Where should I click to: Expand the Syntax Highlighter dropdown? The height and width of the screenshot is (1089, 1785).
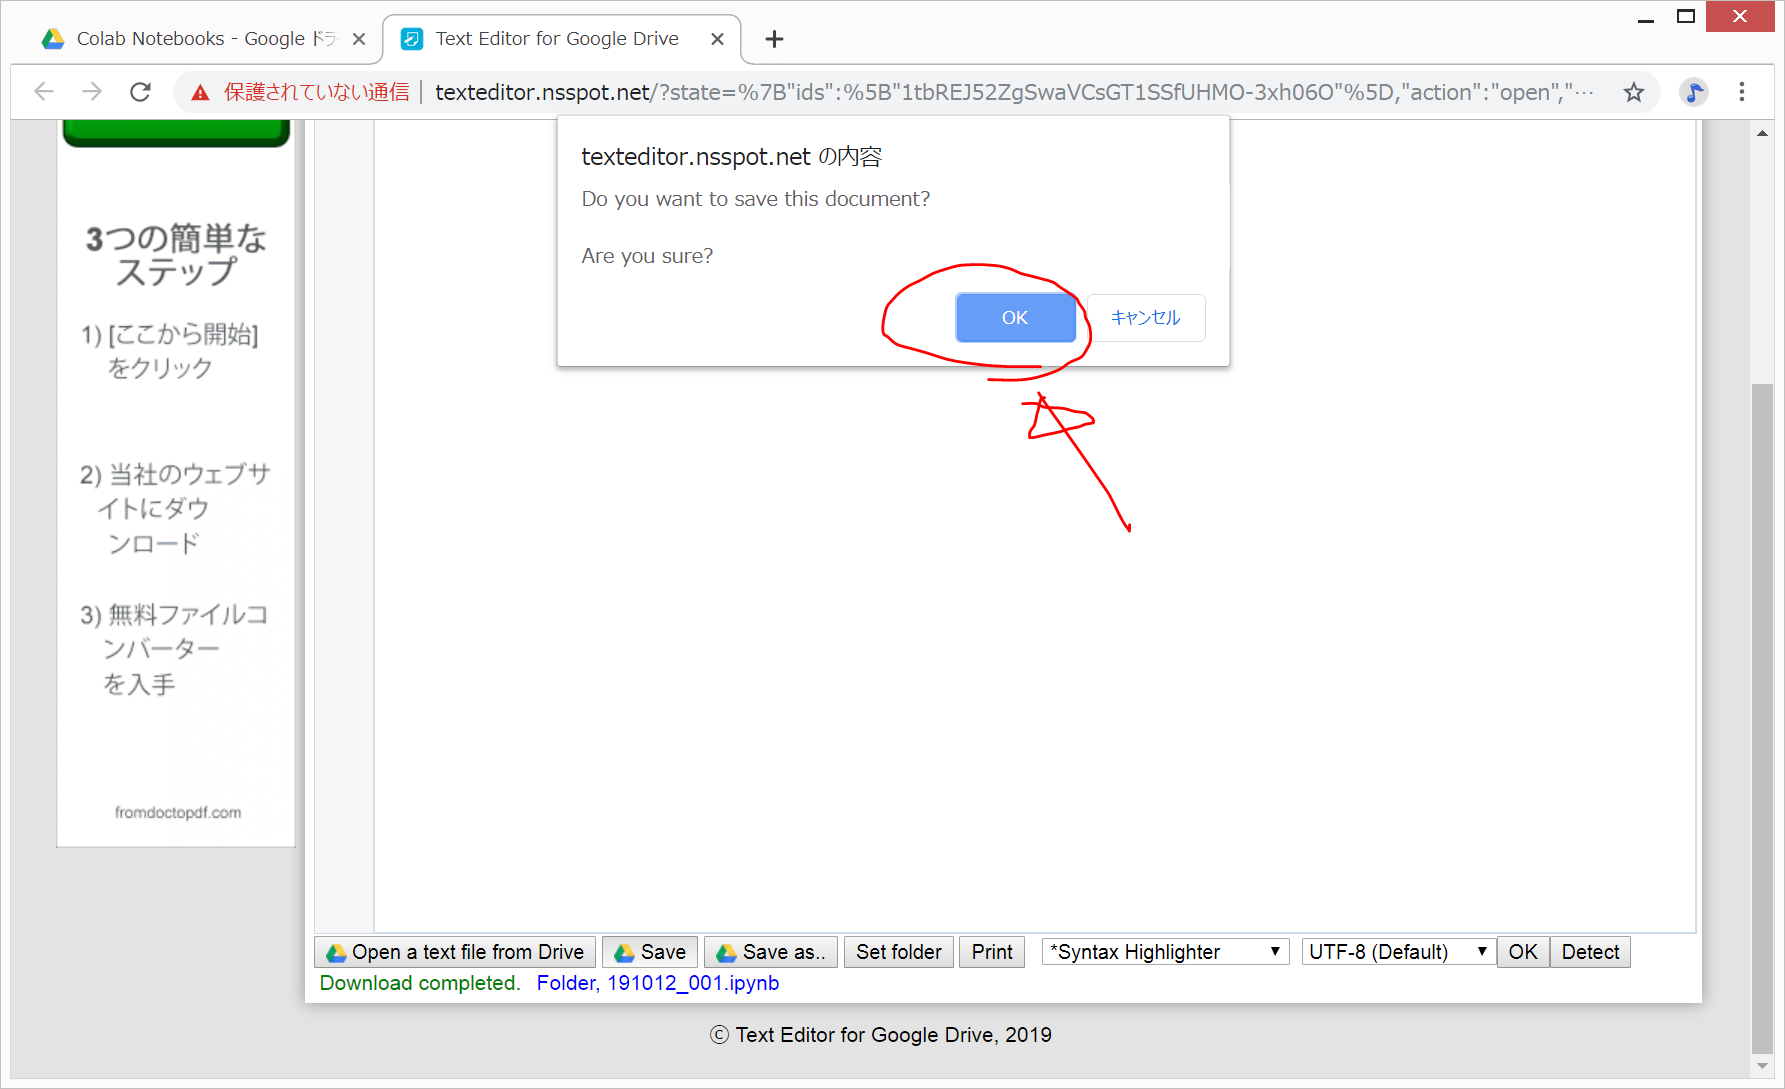coord(1165,952)
